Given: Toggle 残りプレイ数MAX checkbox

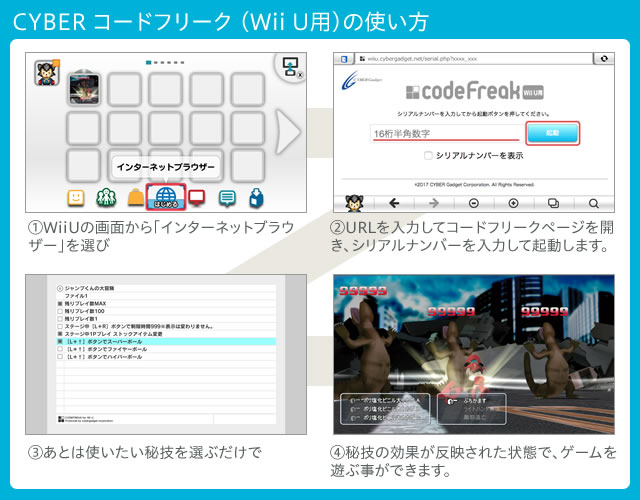Looking at the screenshot, I should pos(60,304).
